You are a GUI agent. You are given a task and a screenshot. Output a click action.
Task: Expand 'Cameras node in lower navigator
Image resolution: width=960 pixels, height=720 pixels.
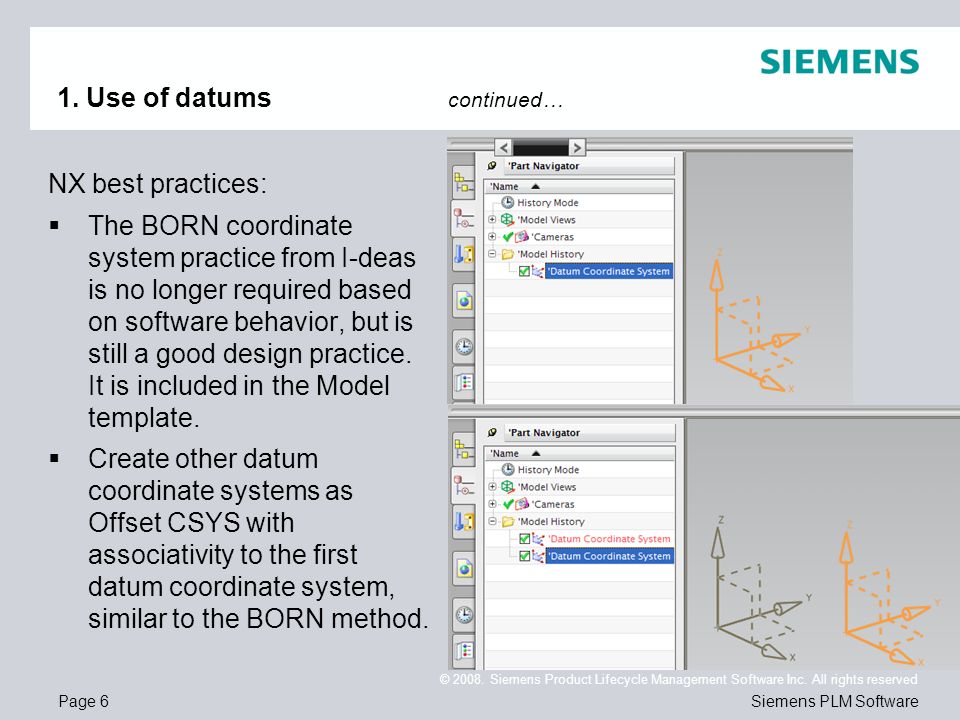coord(492,504)
